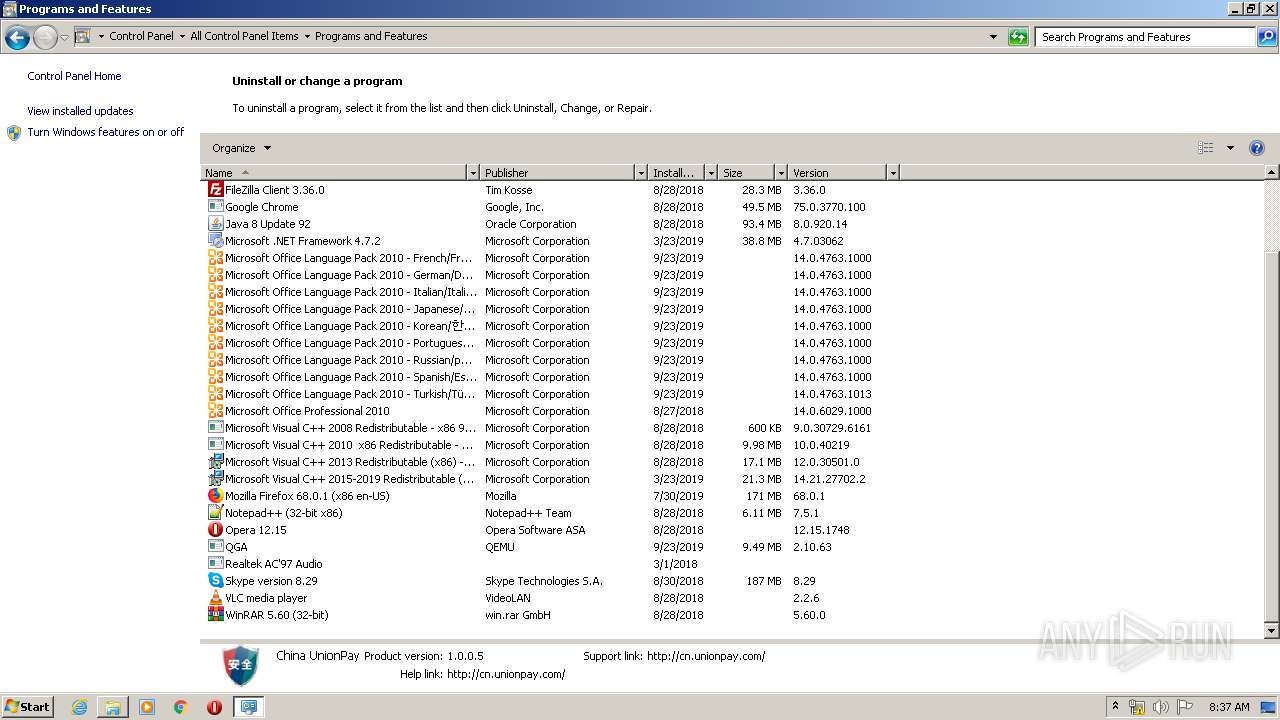This screenshot has height=720, width=1280.
Task: Open View installed updates link
Action: 80,111
